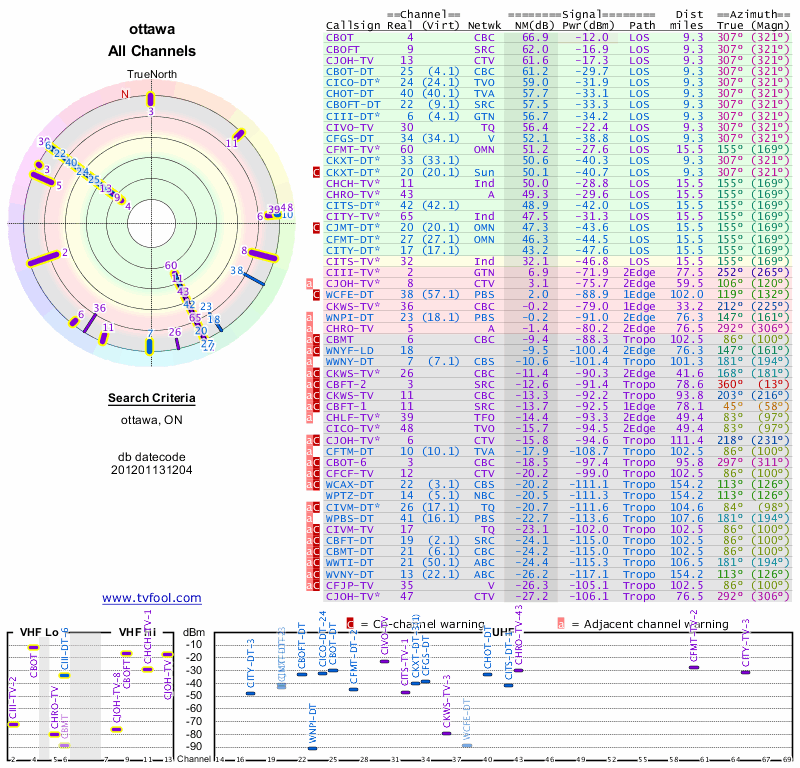Click the blue channel 38 bar on the radar

[x=254, y=279]
